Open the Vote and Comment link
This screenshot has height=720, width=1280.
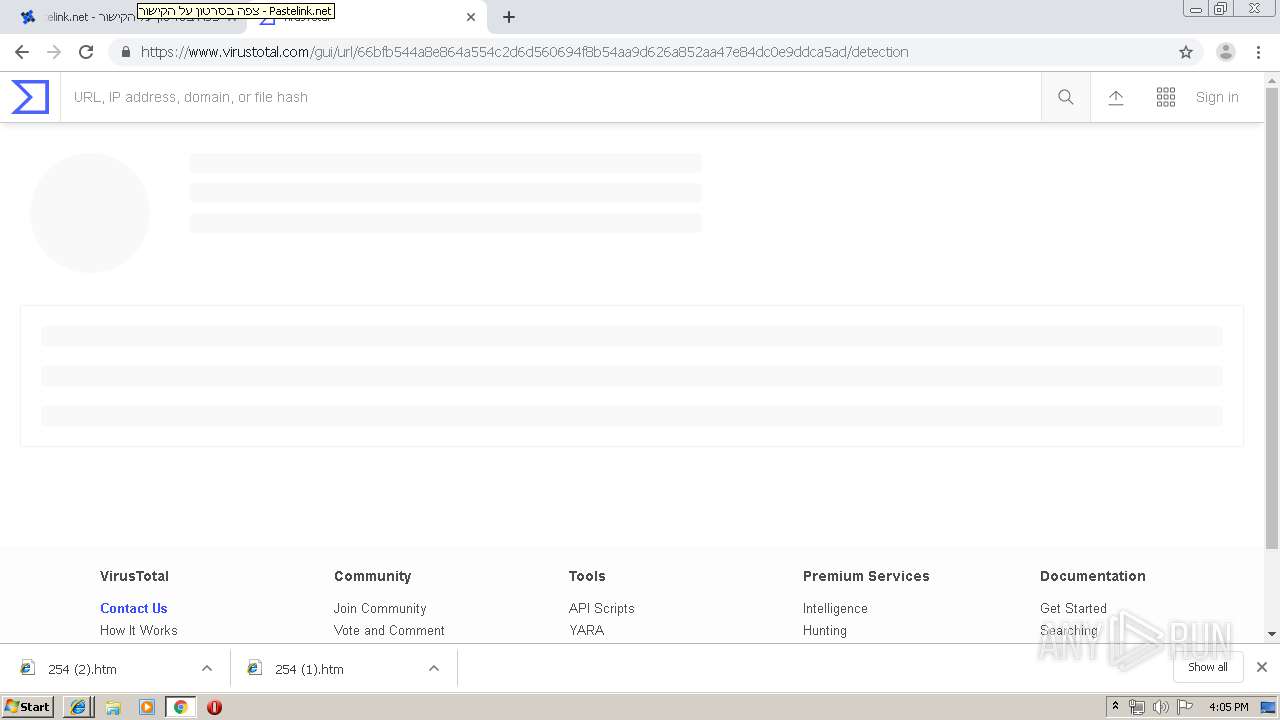click(389, 630)
